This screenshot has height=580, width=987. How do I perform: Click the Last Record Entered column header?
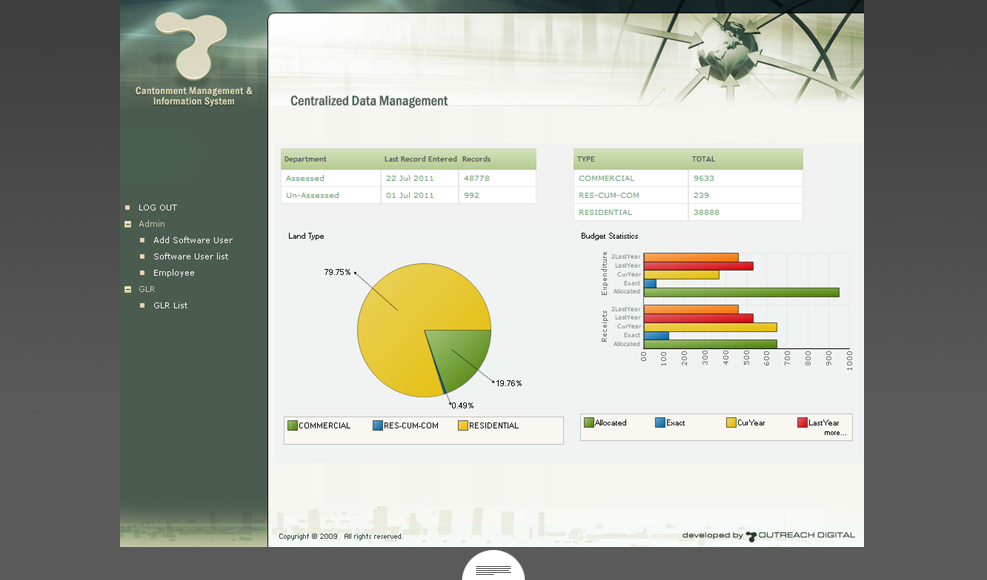coord(420,159)
